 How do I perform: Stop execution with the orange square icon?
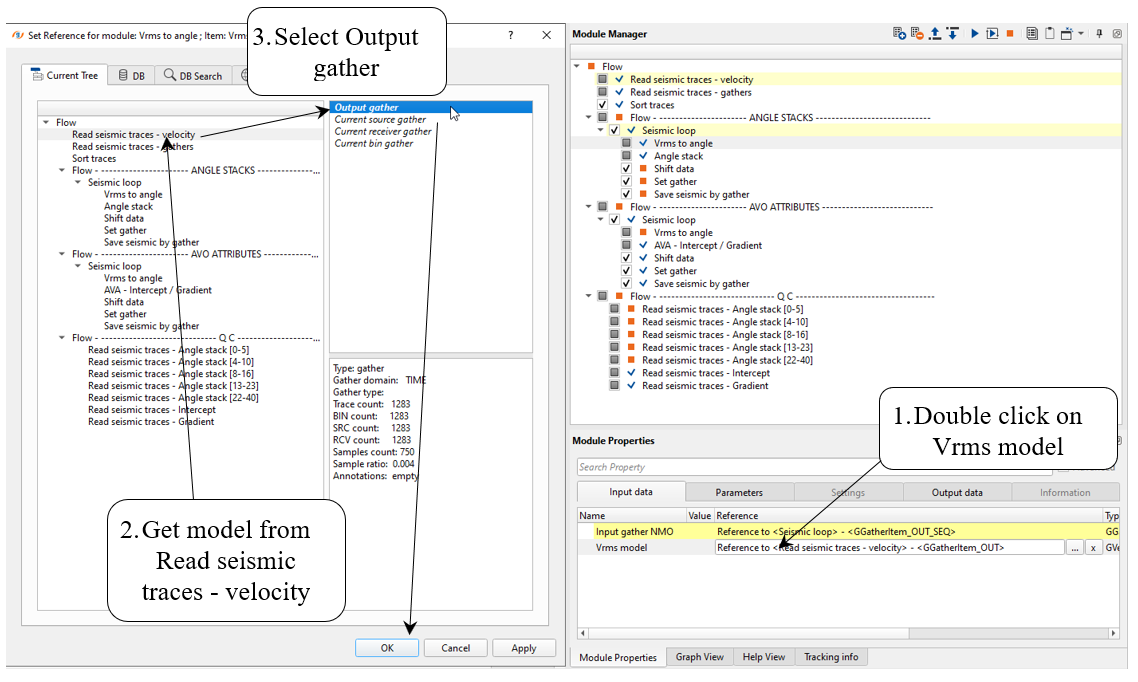[1010, 34]
